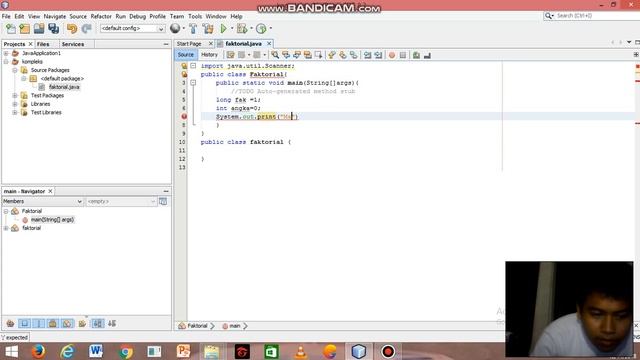
Task: Toggle Show Inner Classes in Navigator
Action: coord(67,324)
